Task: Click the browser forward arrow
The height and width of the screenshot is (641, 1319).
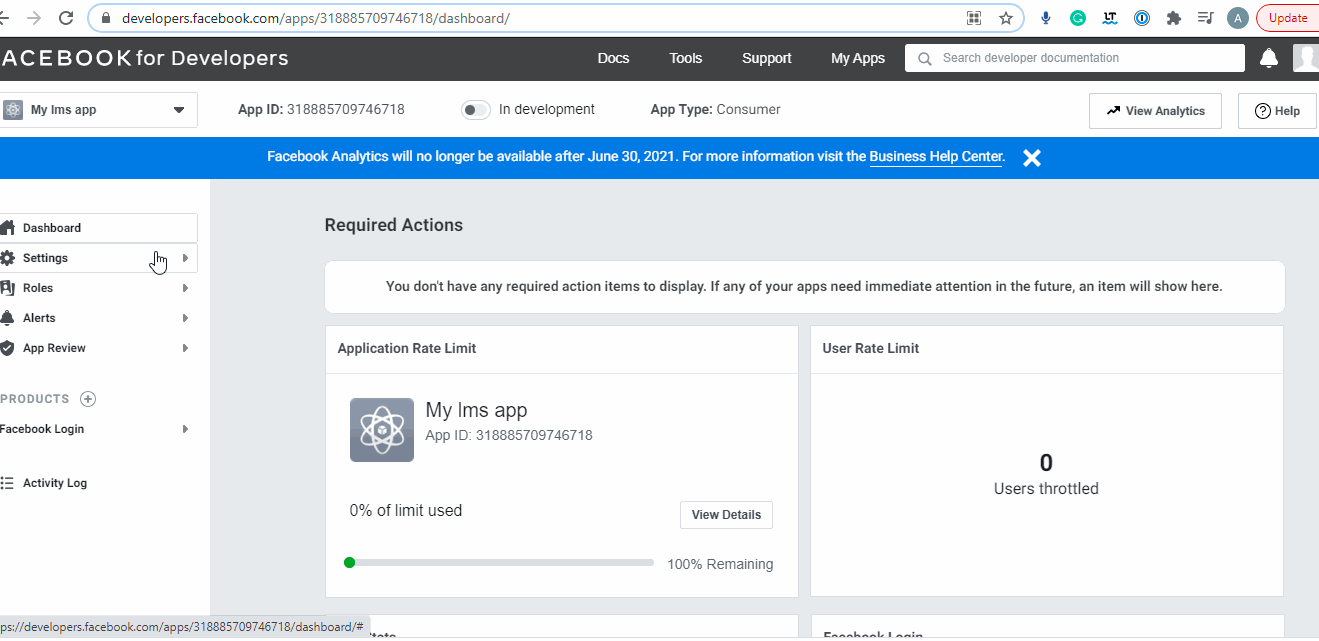Action: point(35,18)
